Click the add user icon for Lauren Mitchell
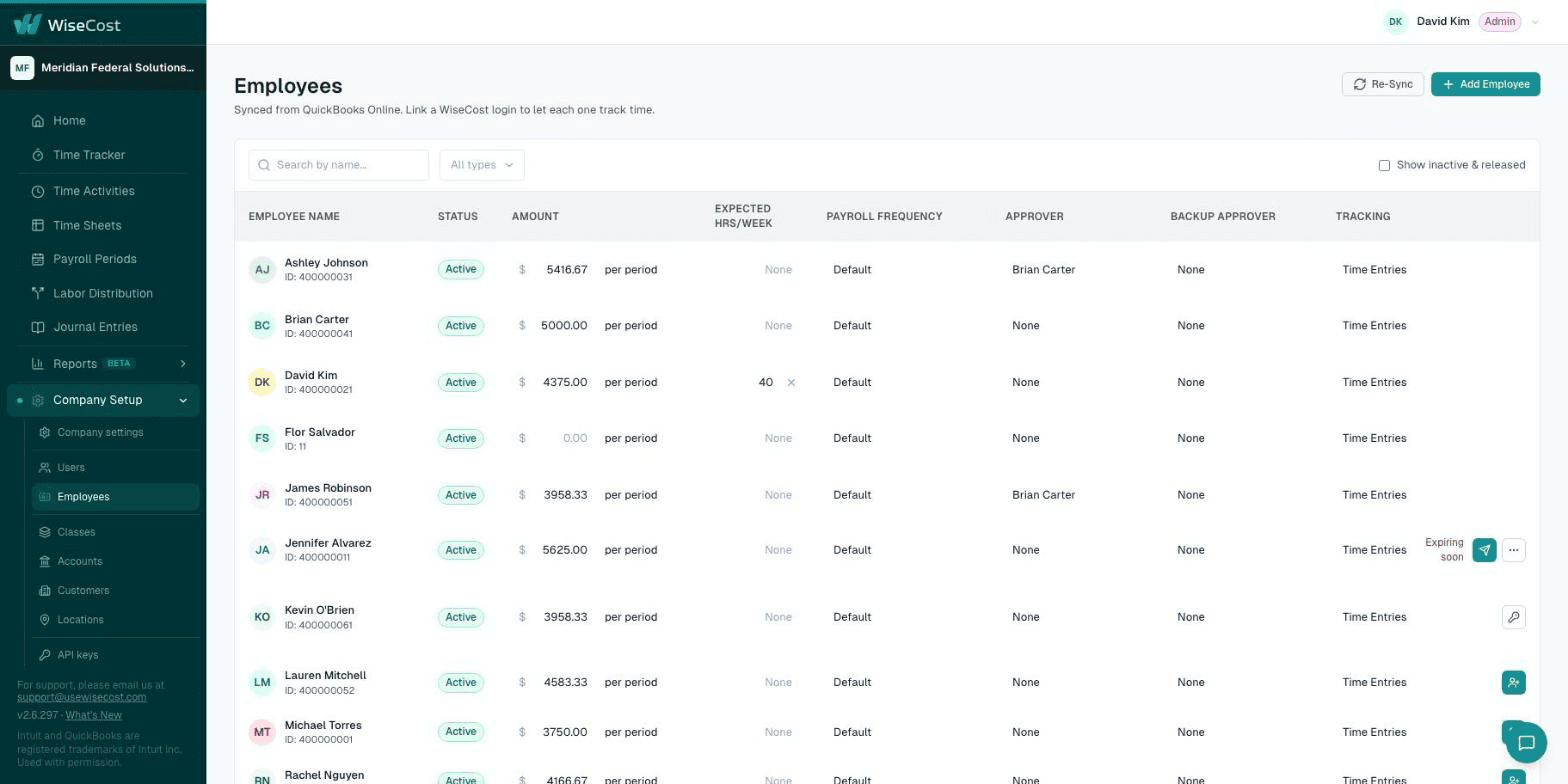 click(x=1514, y=682)
